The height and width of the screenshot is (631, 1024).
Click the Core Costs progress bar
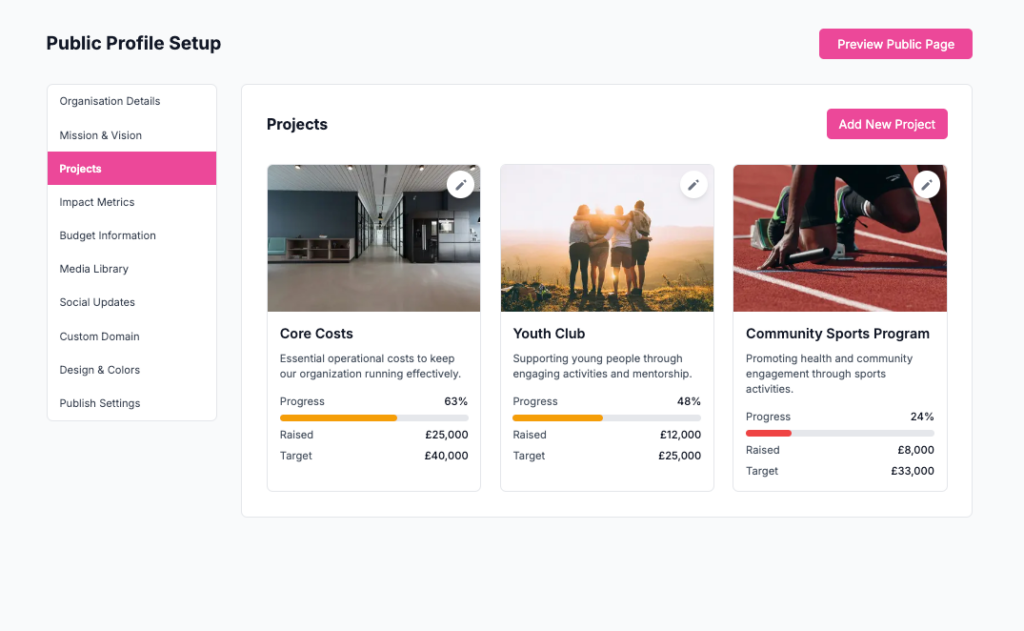point(374,418)
